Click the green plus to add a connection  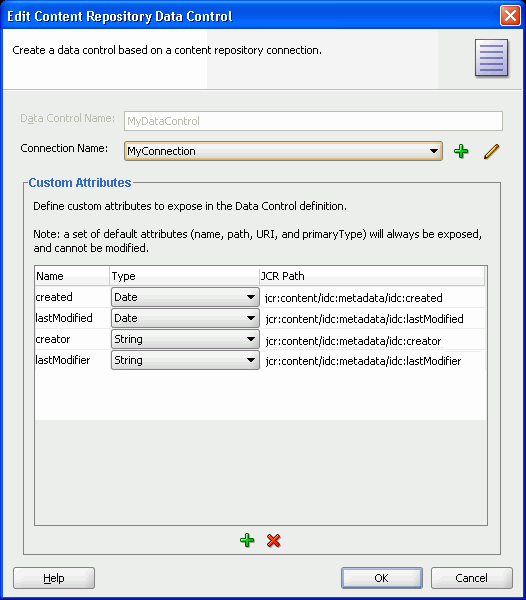pos(461,151)
